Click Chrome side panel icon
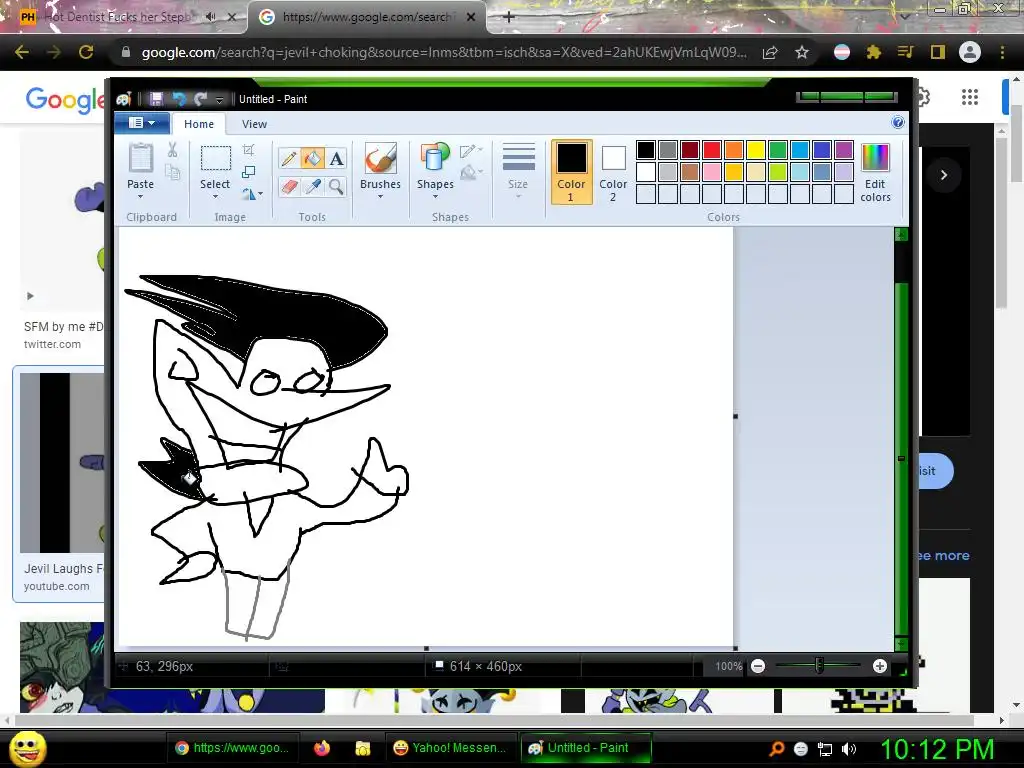Screen dimensions: 1024x768 (x=938, y=52)
